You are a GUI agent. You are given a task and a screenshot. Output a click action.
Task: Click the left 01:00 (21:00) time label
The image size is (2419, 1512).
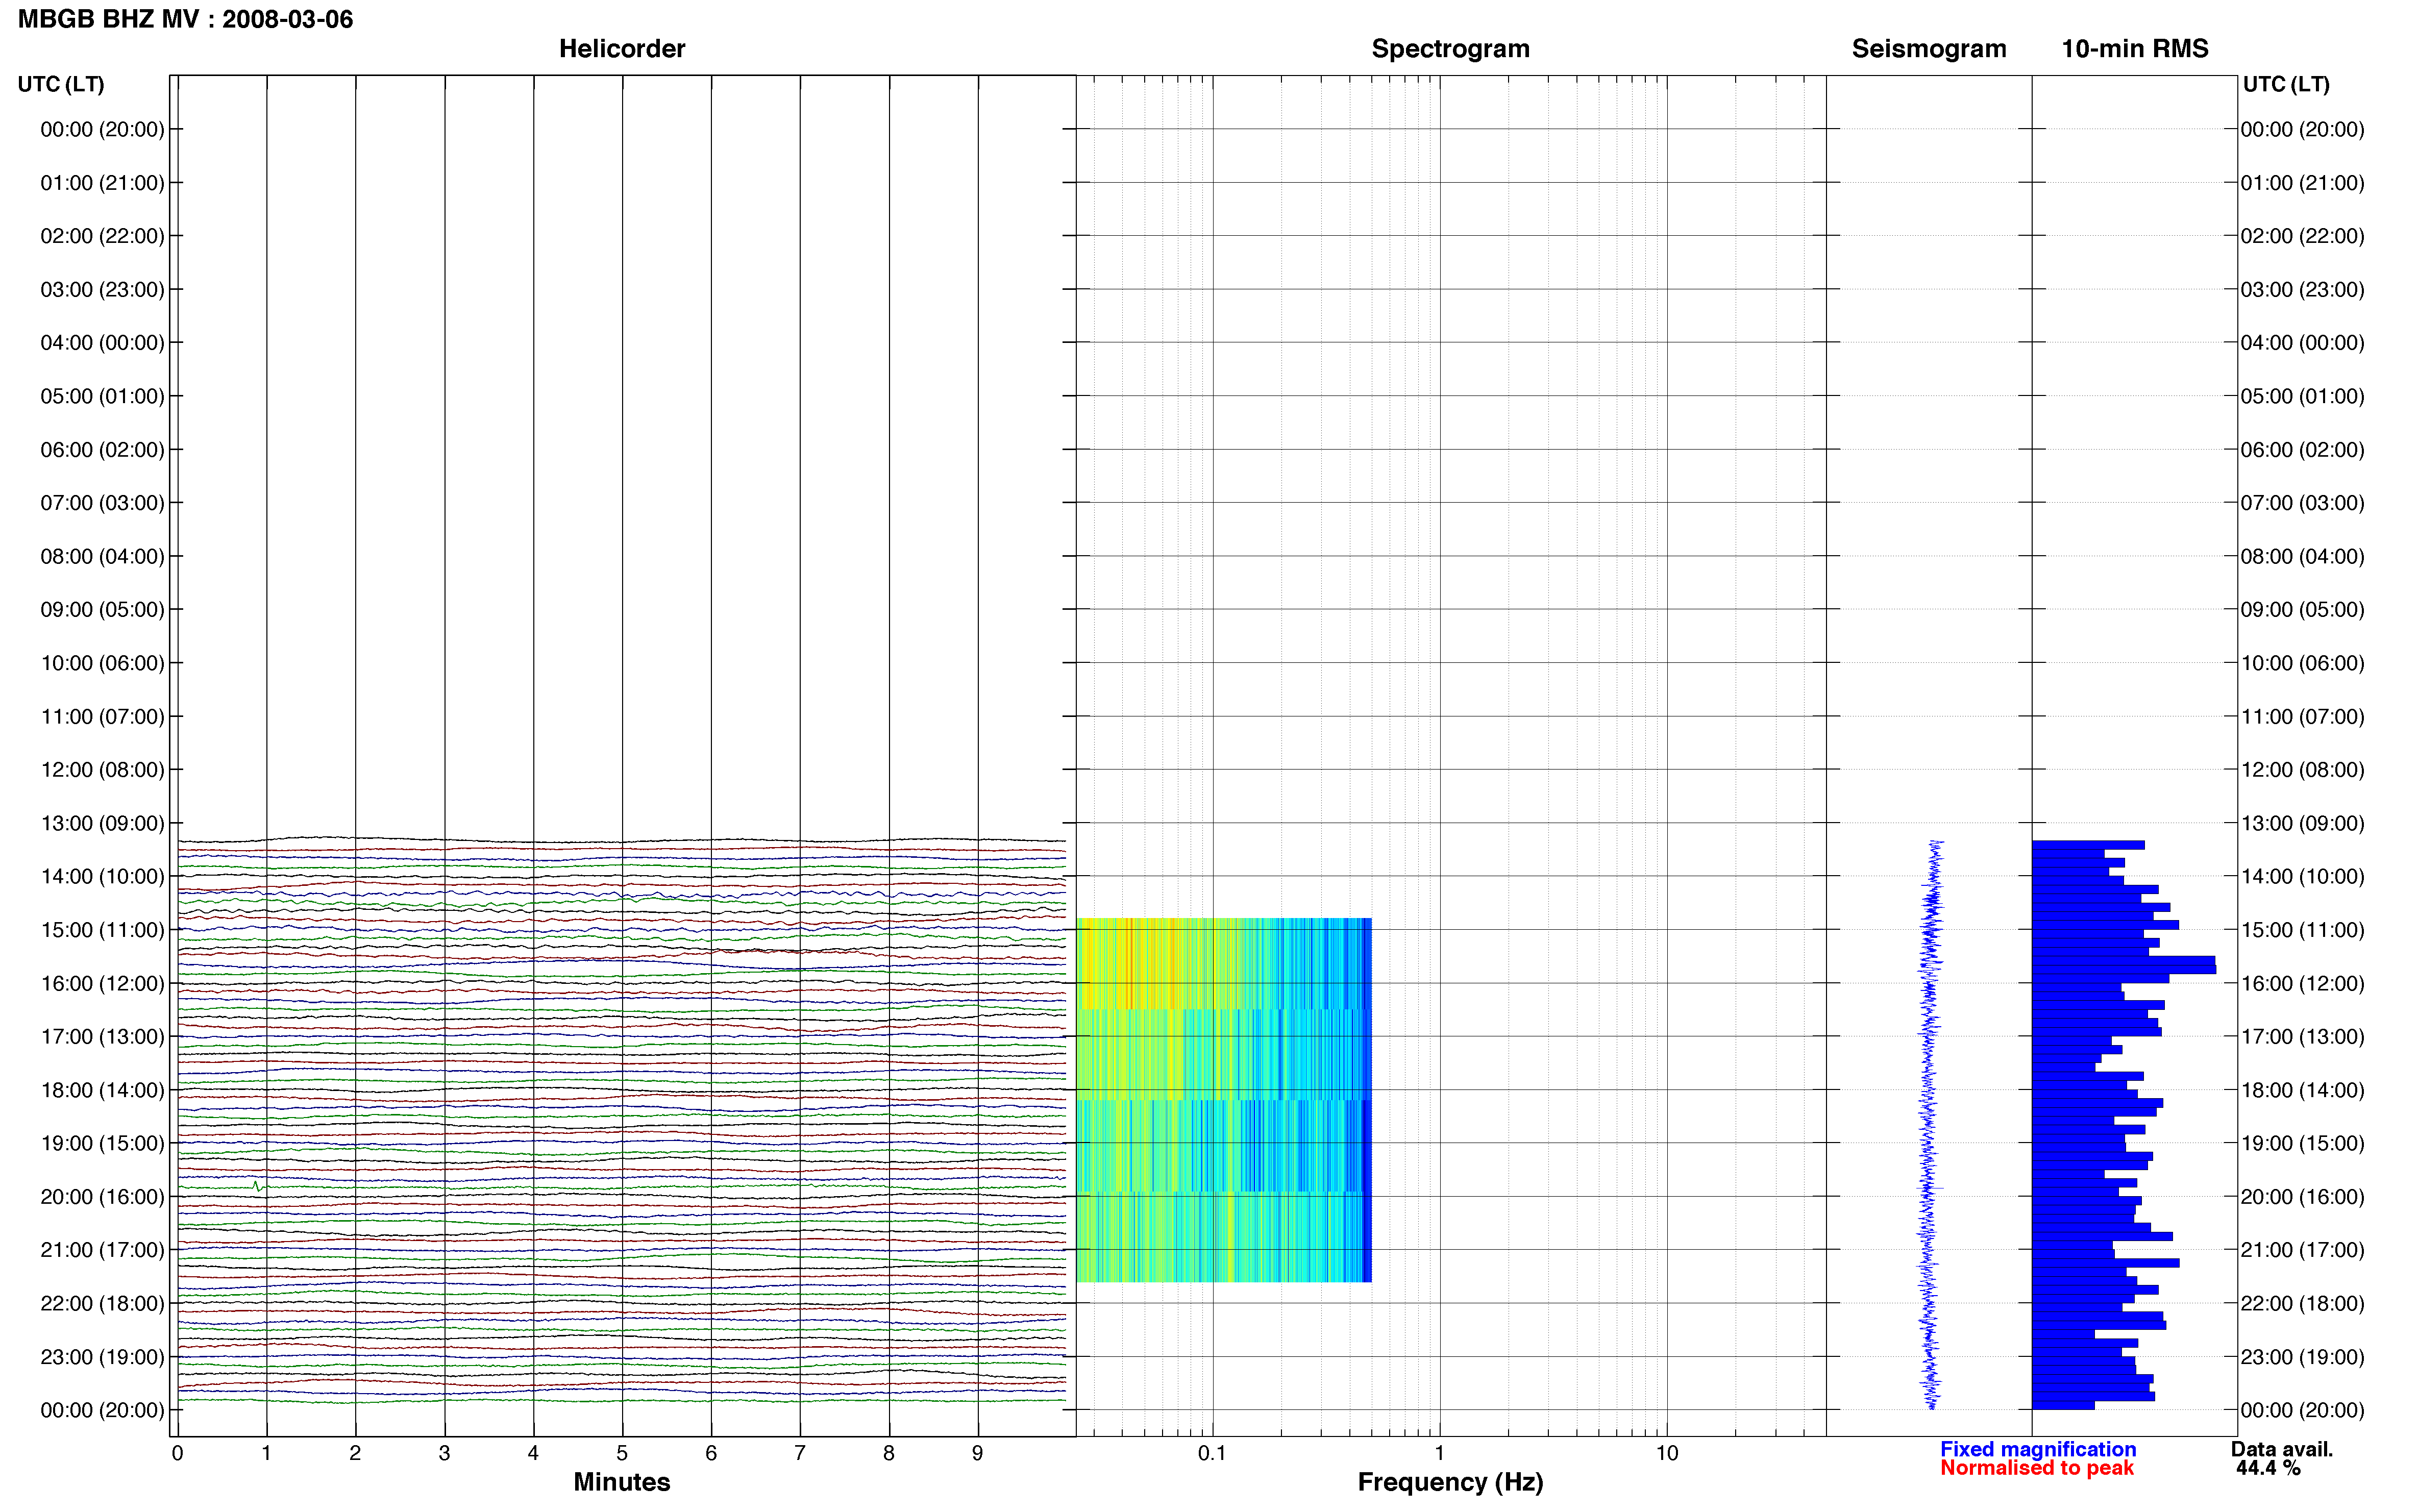tap(102, 183)
